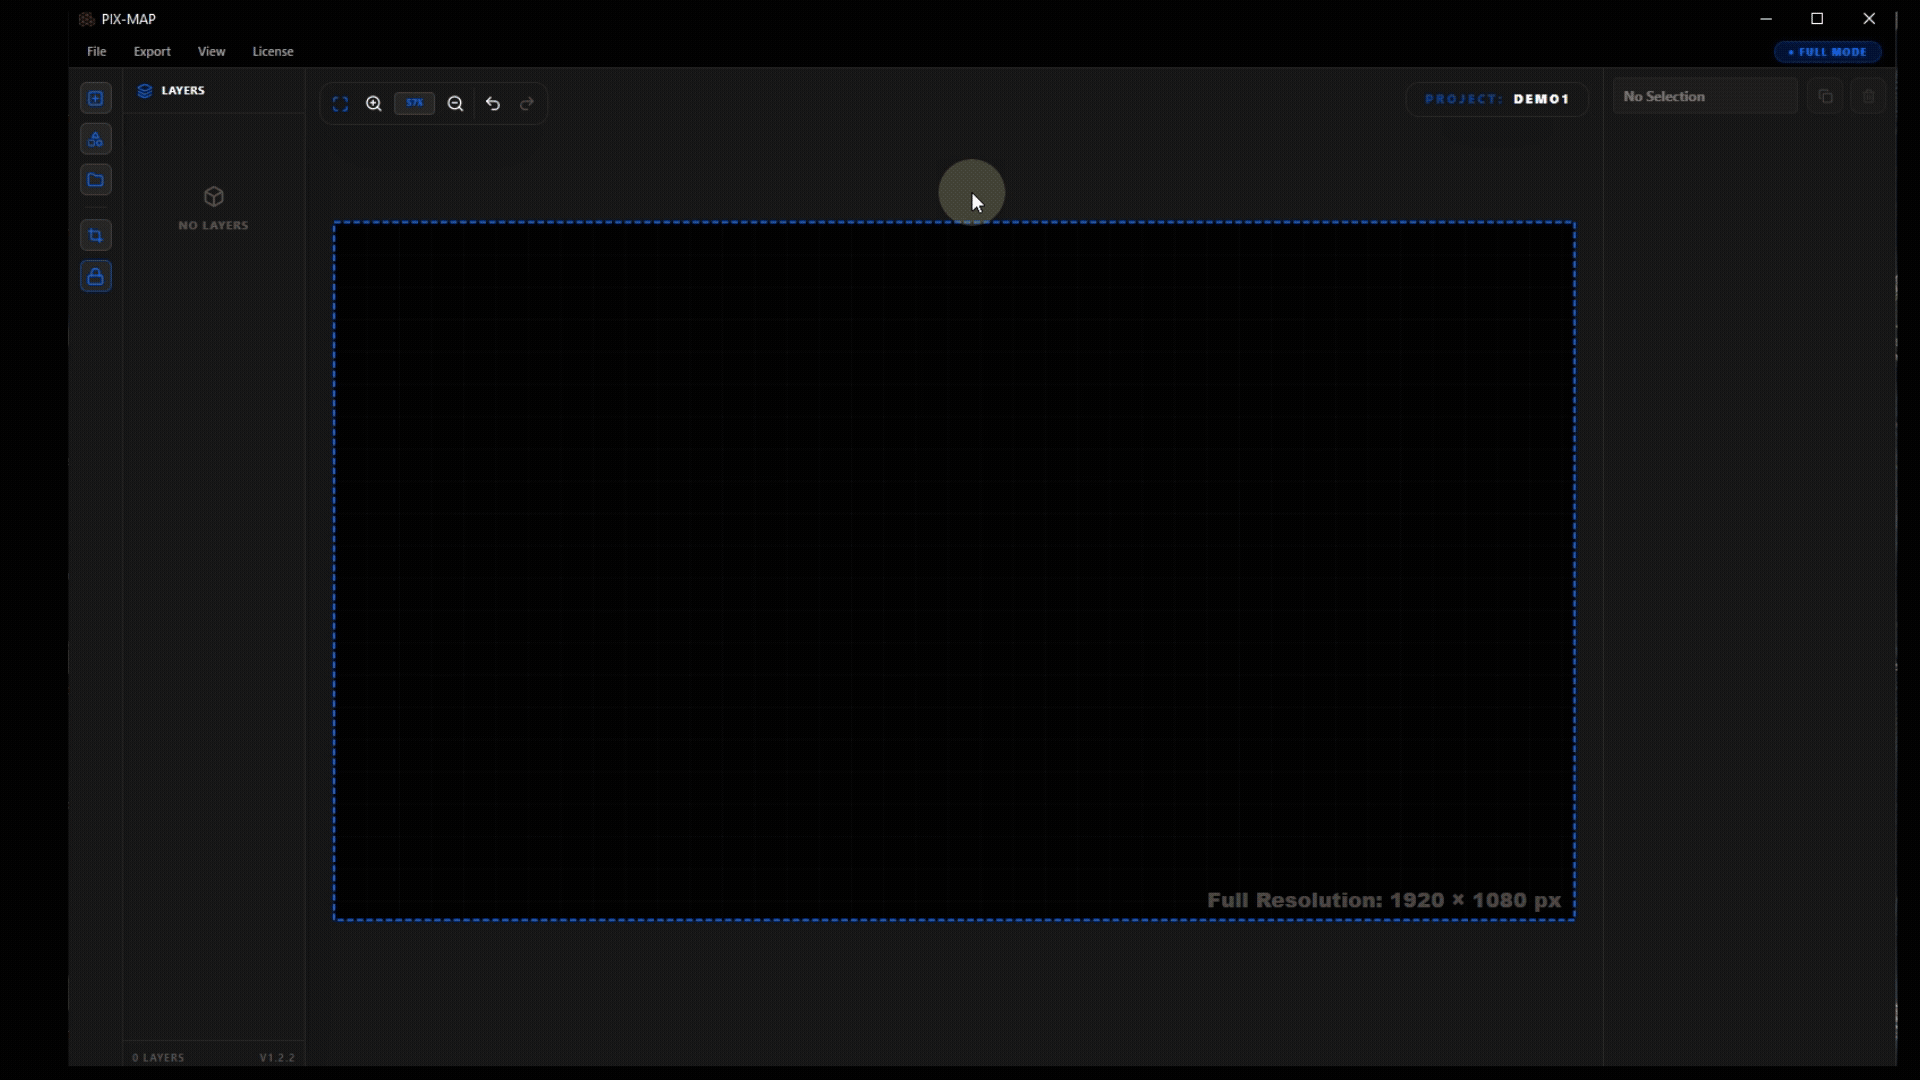Open the File menu
Screen dimensions: 1920x1080
coord(97,51)
